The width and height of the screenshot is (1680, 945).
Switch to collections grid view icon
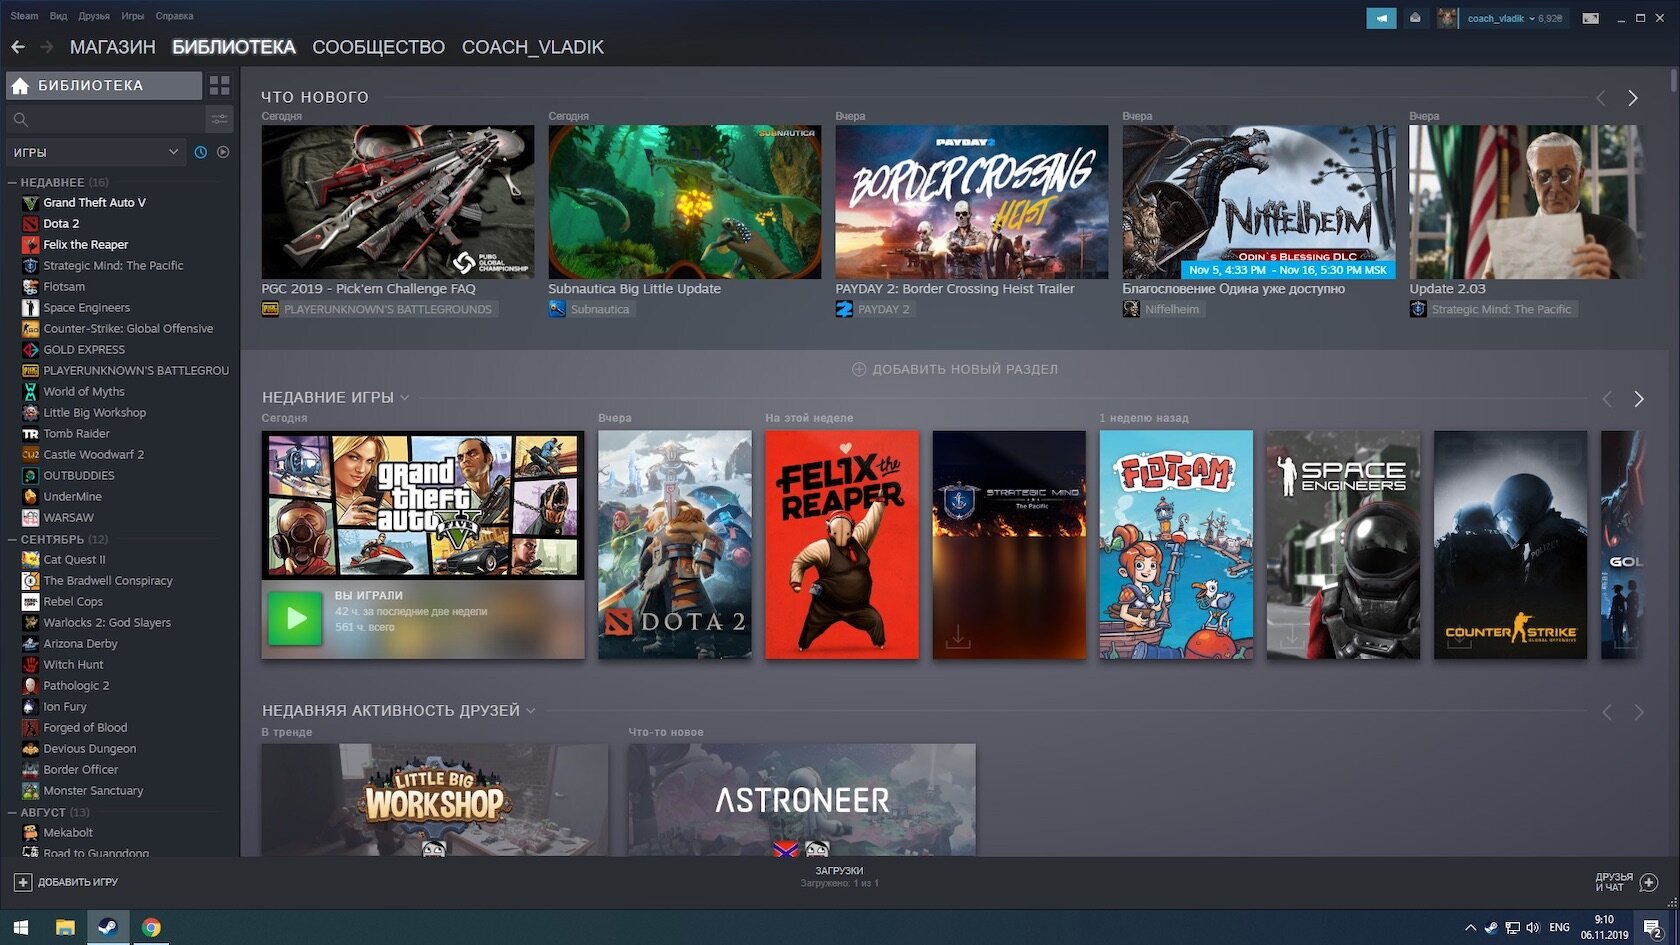coord(220,86)
